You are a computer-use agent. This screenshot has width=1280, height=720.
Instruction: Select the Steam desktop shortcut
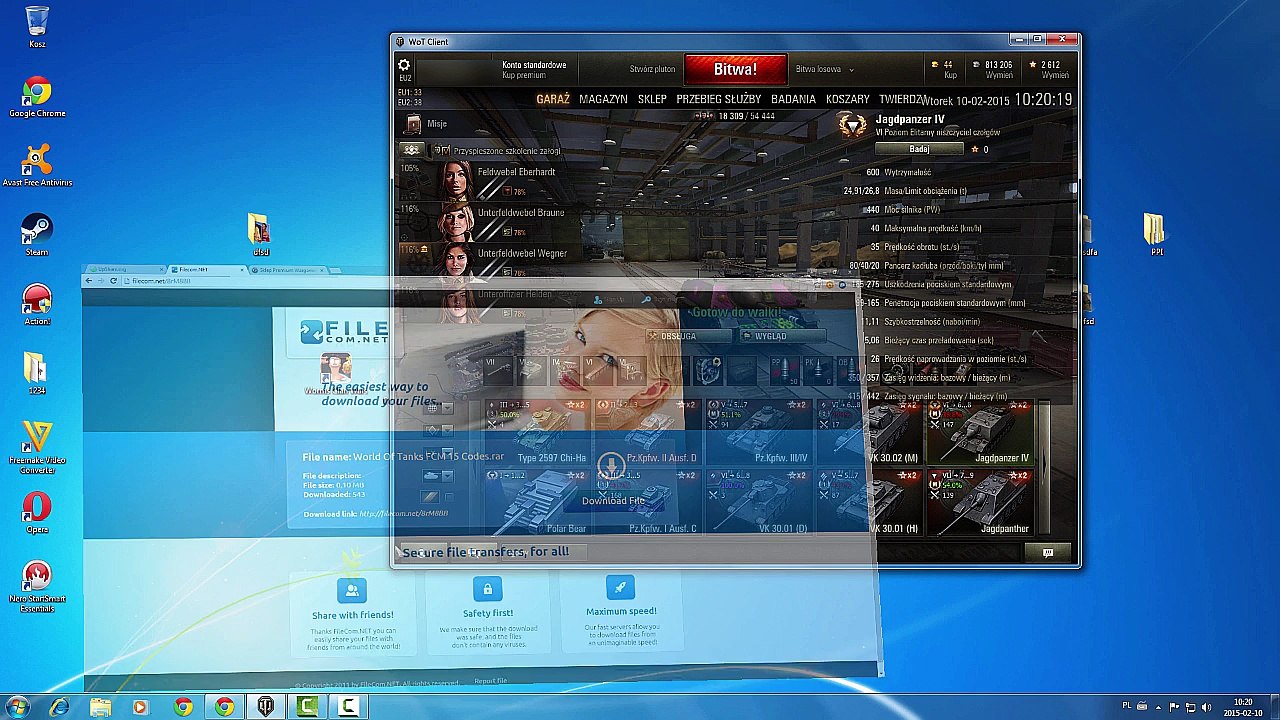click(x=37, y=236)
